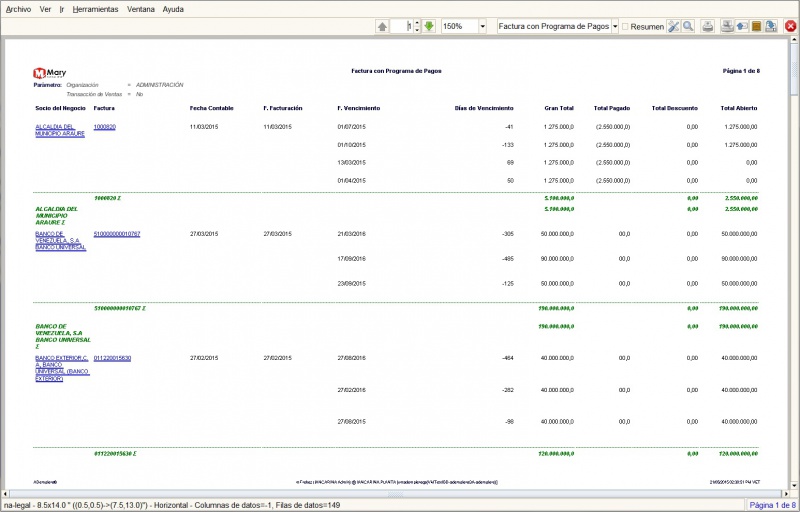Click the due date 01/04/2015

[352, 181]
